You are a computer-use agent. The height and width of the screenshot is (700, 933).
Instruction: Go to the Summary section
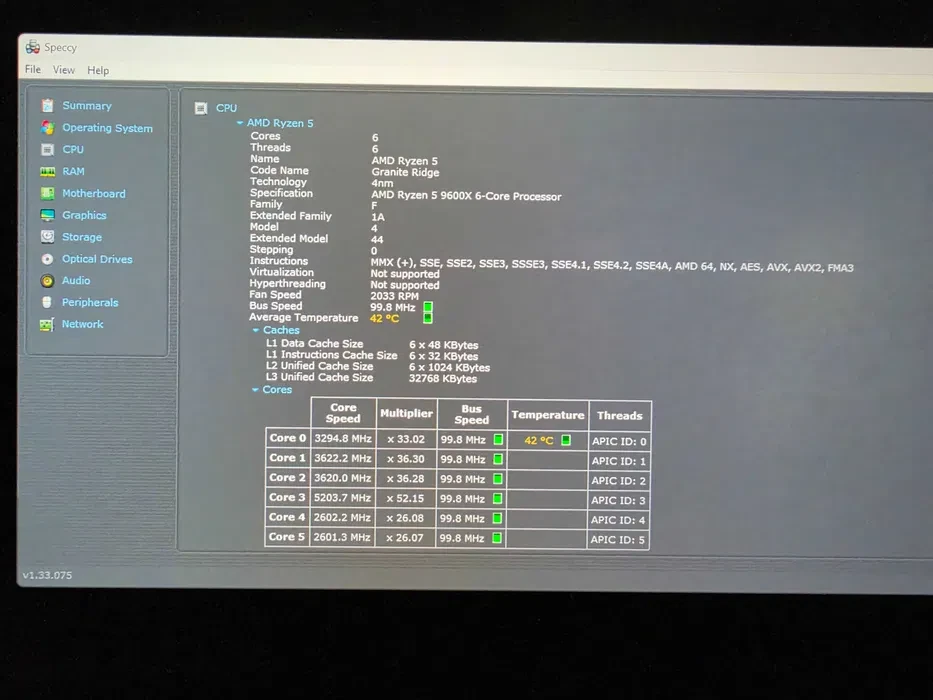click(87, 105)
